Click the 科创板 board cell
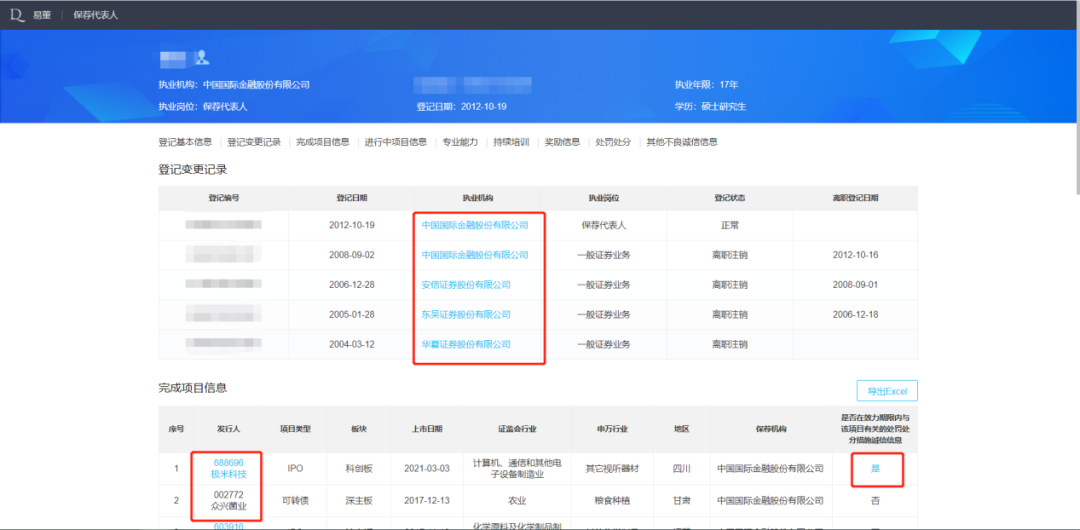Image resolution: width=1080 pixels, height=530 pixels. pyautogui.click(x=359, y=468)
